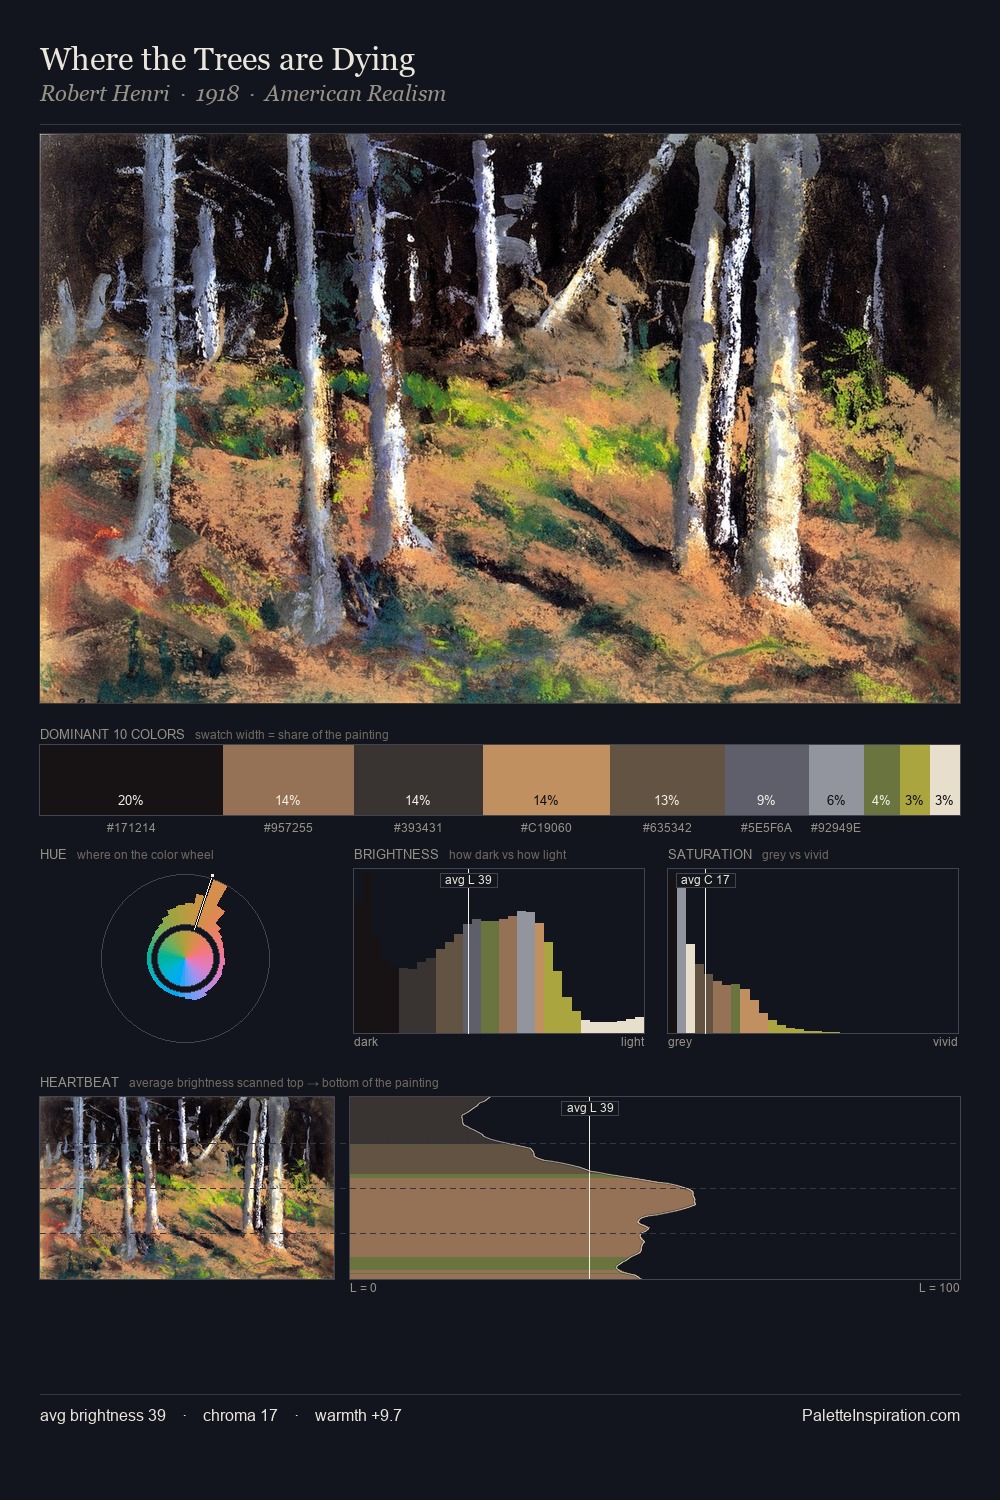Click the 'American Realism' style text
This screenshot has height=1500, width=1000.
click(x=355, y=94)
